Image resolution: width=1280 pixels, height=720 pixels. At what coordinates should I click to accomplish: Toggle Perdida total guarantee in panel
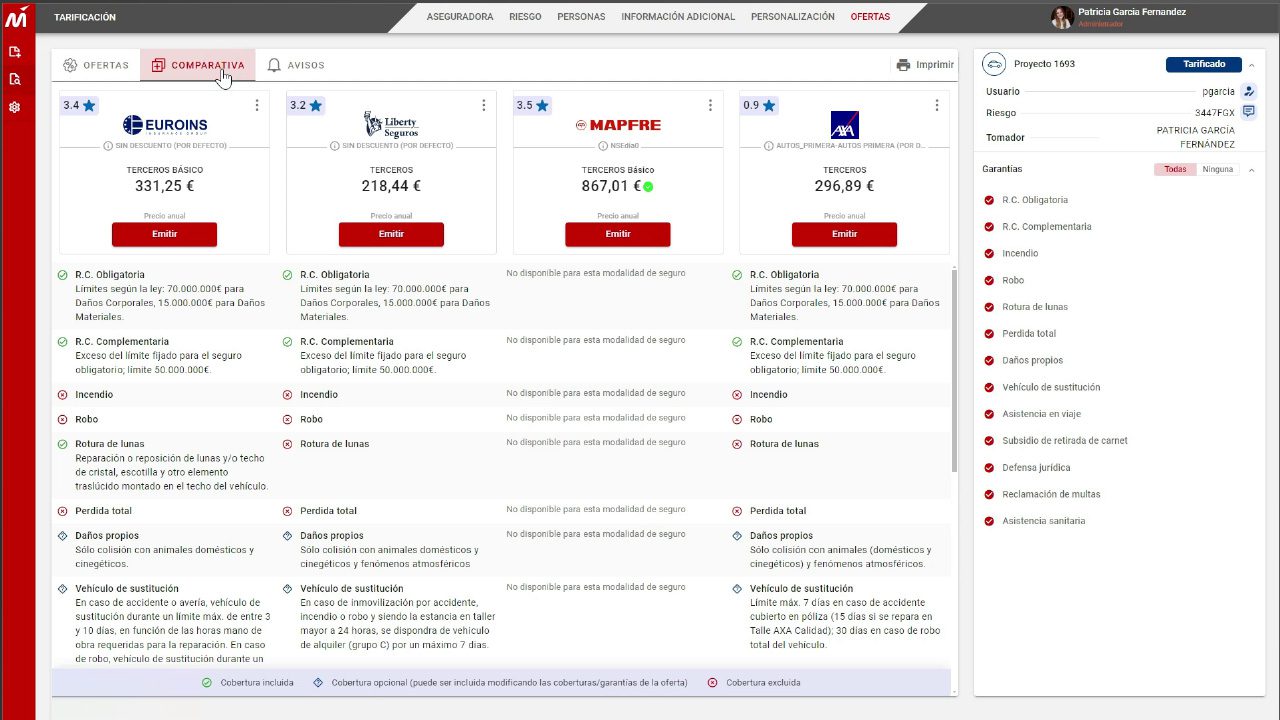point(989,334)
